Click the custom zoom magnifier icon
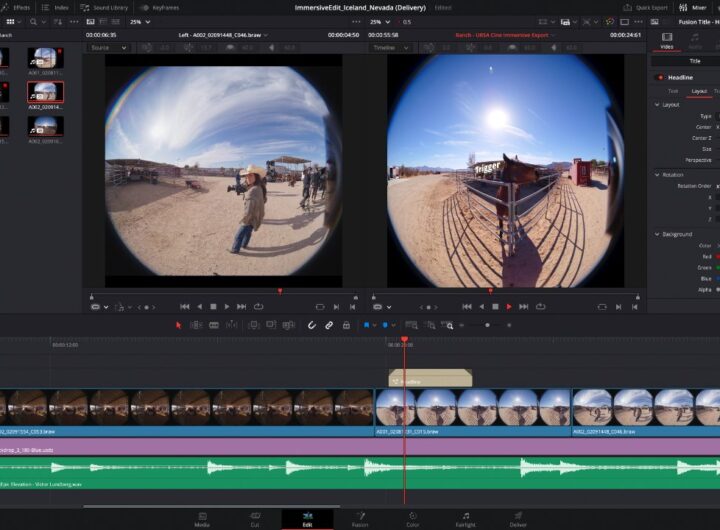 click(447, 325)
